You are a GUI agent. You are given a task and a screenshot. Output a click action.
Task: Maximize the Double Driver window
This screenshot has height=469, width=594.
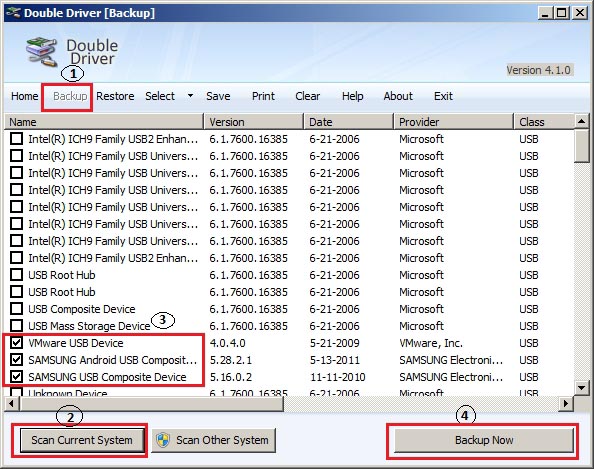561,13
